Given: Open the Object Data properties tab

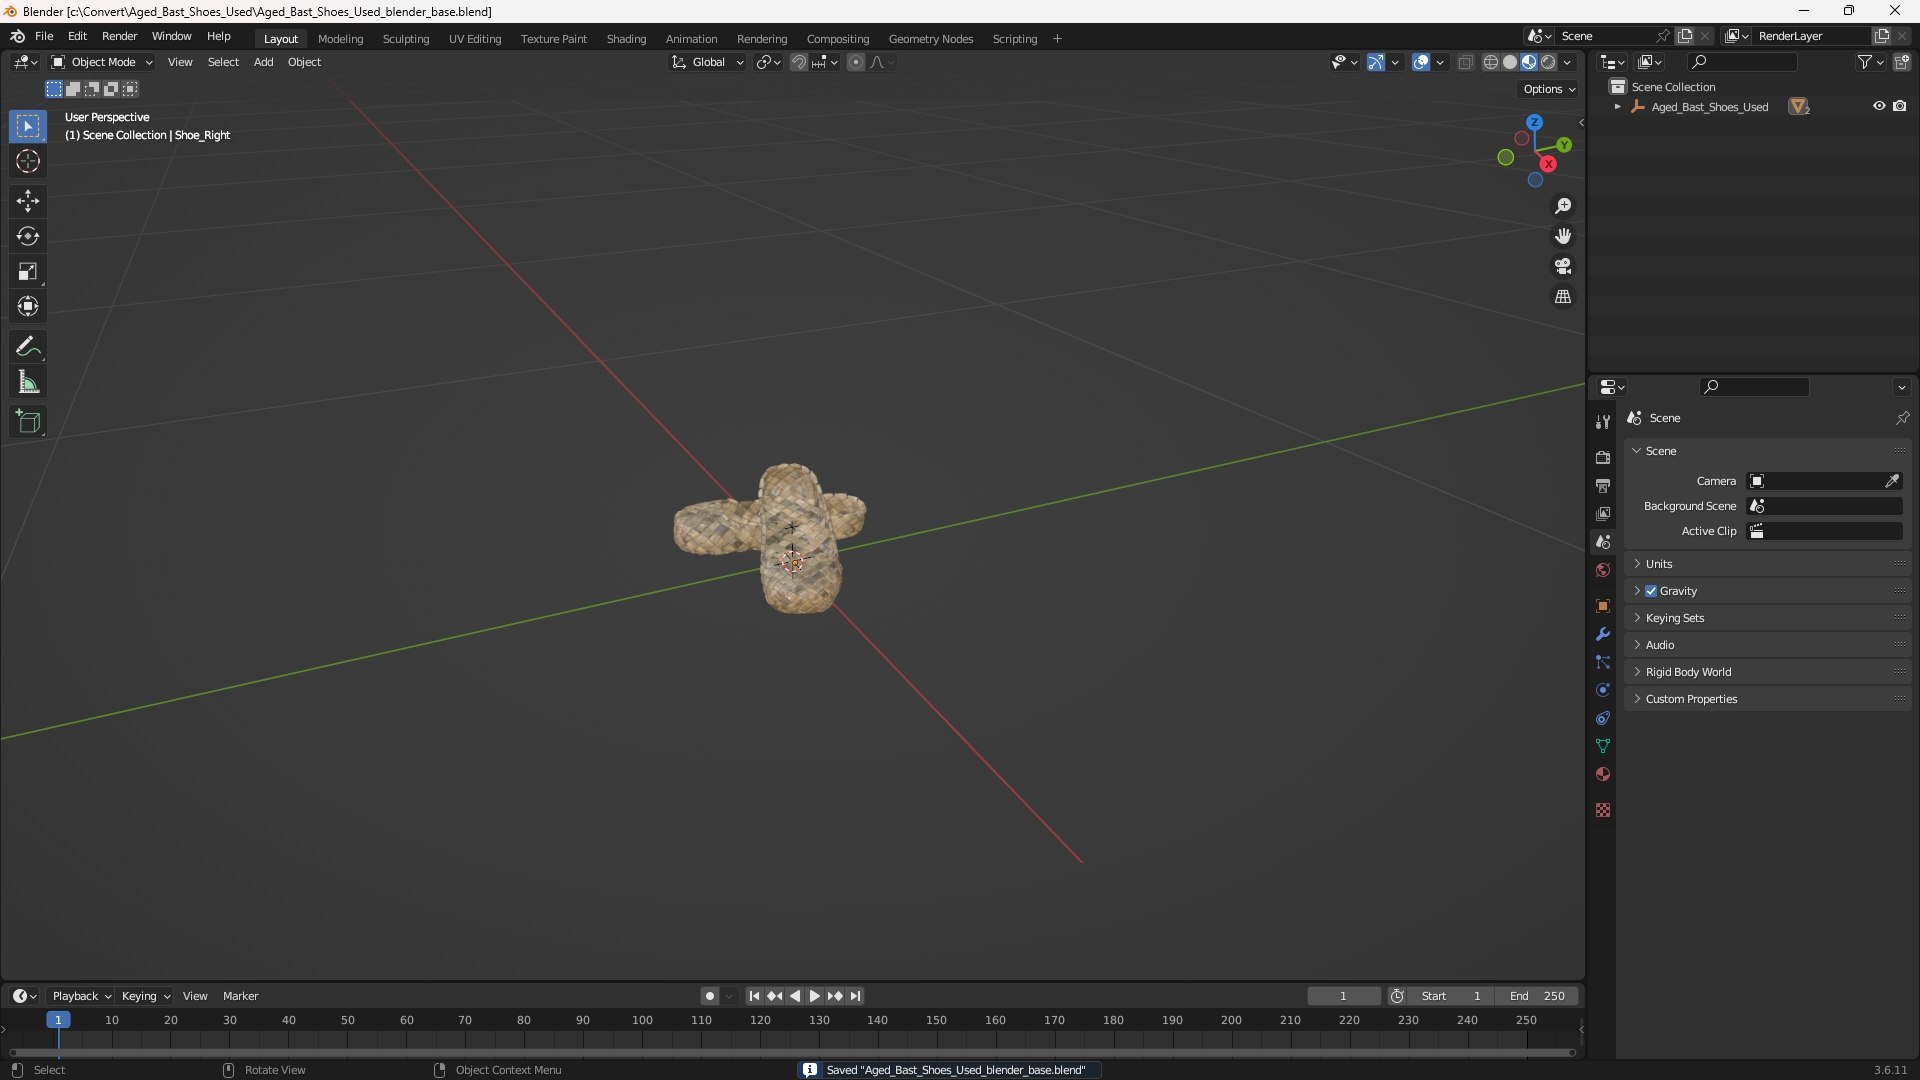Looking at the screenshot, I should pyautogui.click(x=1603, y=746).
